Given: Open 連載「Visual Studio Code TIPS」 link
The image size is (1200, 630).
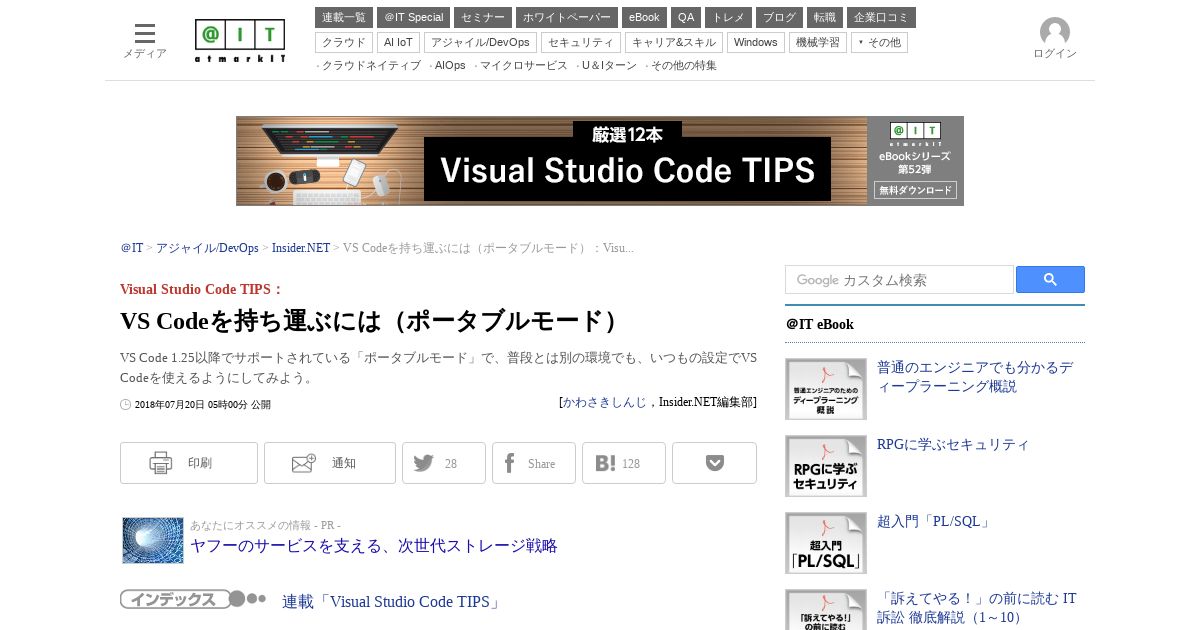Looking at the screenshot, I should [x=392, y=602].
